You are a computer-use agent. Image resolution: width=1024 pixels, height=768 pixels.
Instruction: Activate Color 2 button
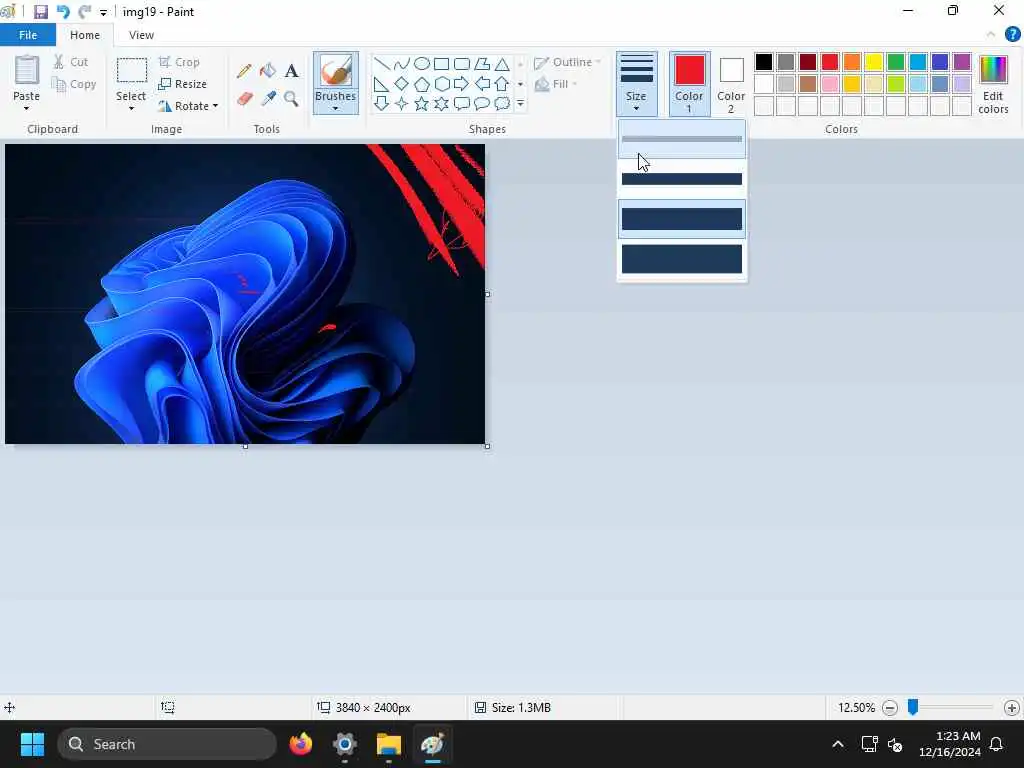(731, 84)
